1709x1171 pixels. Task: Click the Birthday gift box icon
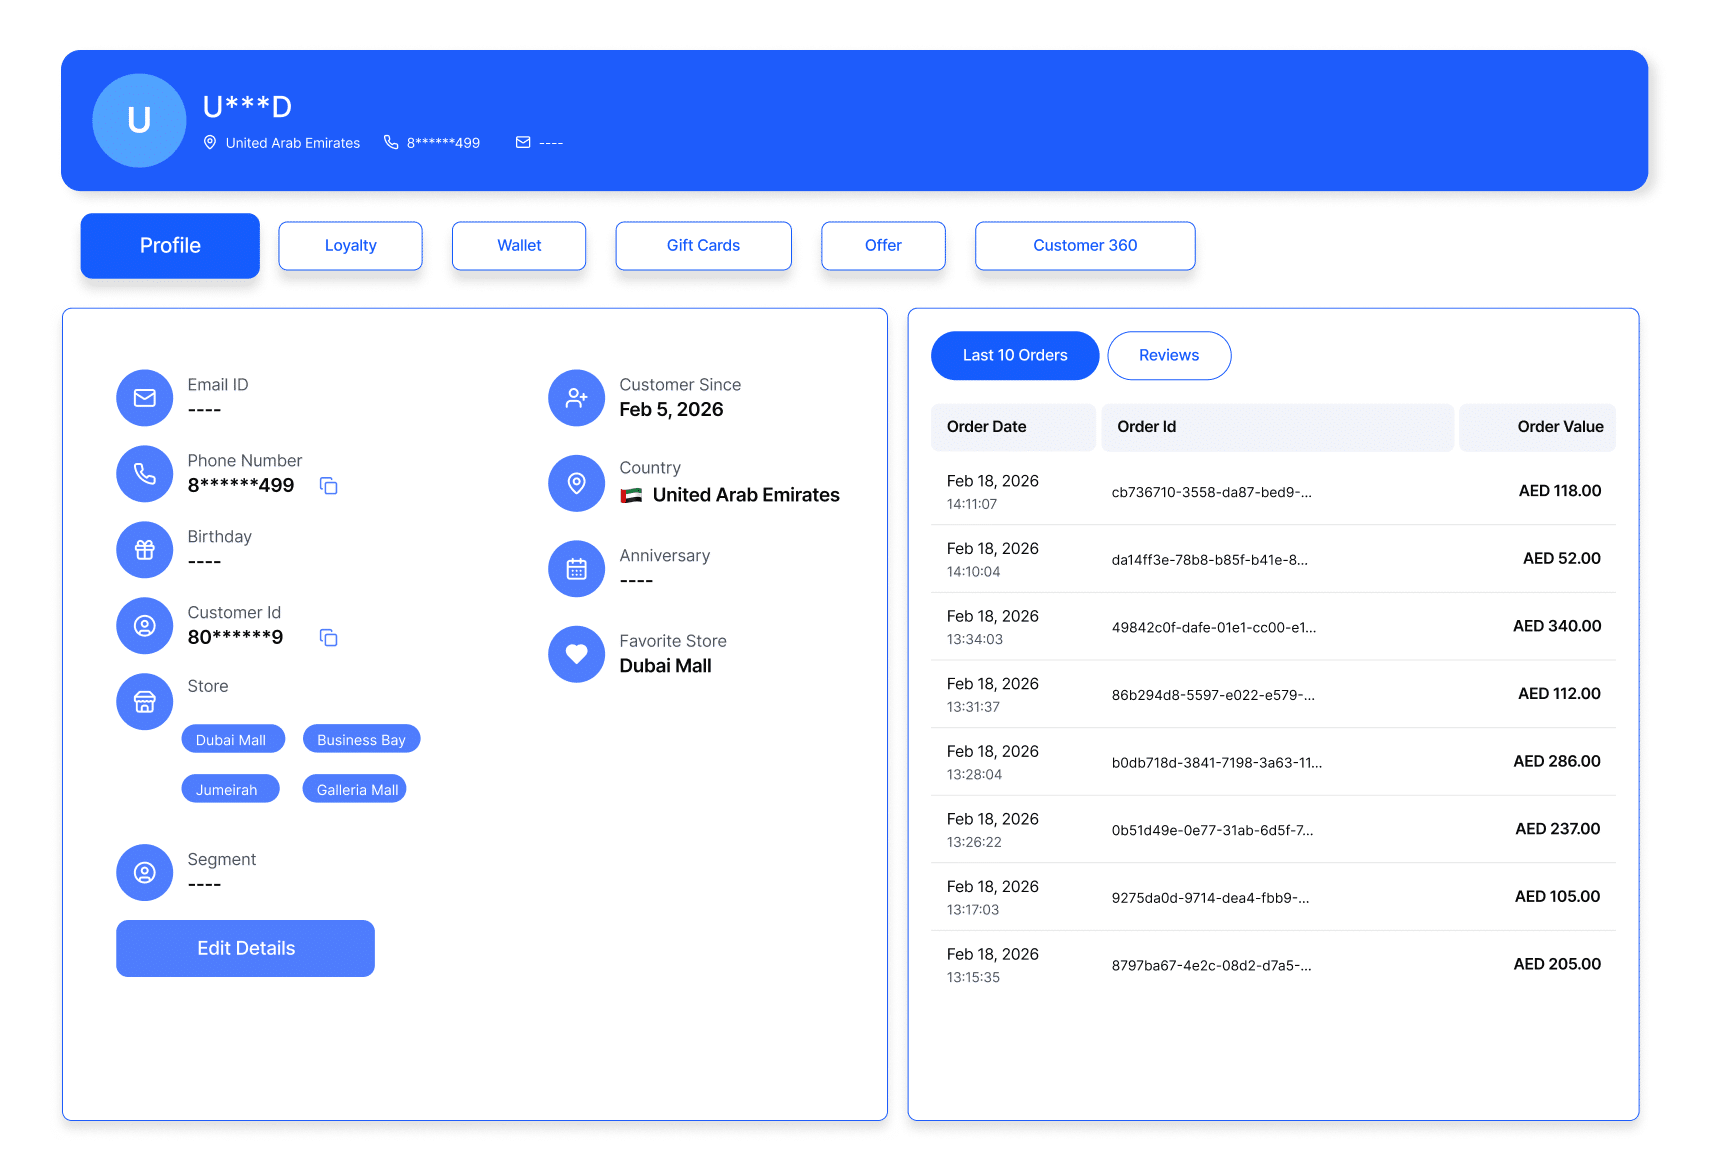144,549
